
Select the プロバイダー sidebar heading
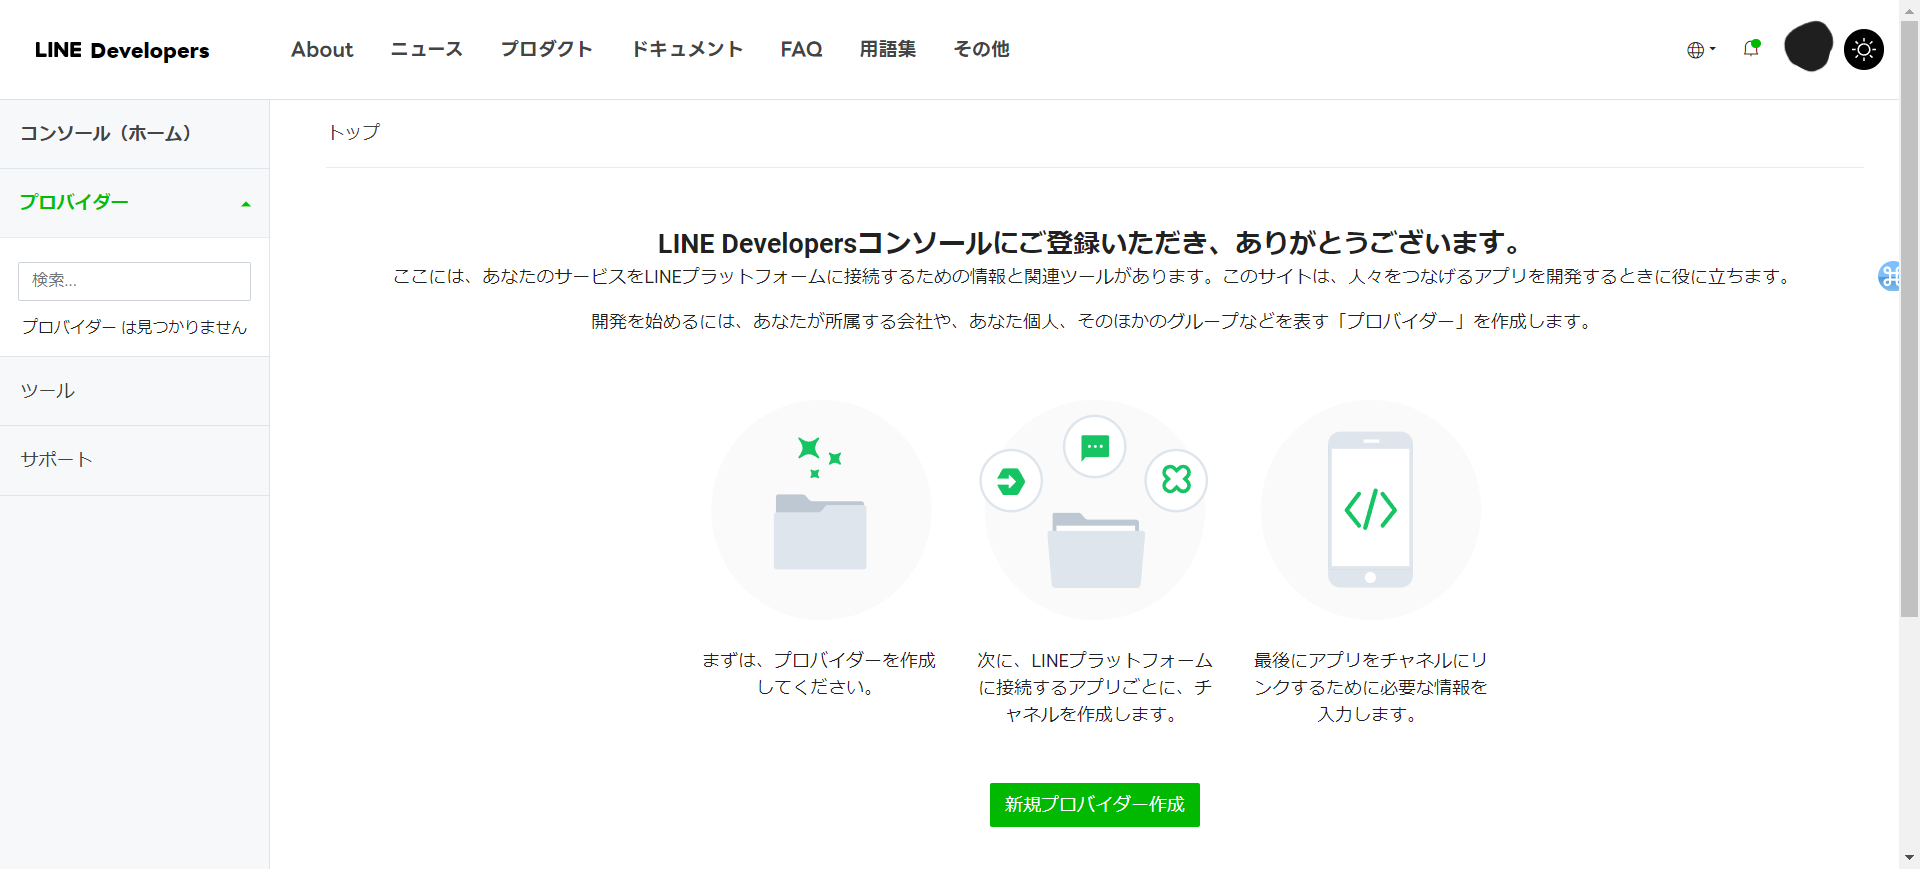click(x=75, y=202)
